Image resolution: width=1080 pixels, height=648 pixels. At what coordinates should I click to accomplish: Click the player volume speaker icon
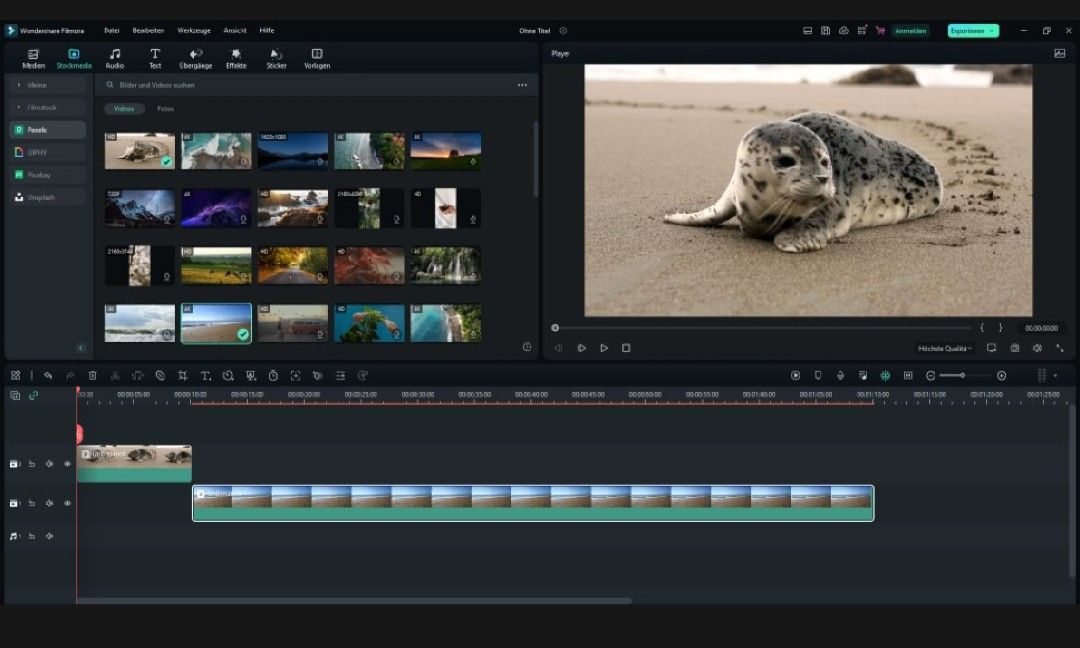click(x=1037, y=348)
